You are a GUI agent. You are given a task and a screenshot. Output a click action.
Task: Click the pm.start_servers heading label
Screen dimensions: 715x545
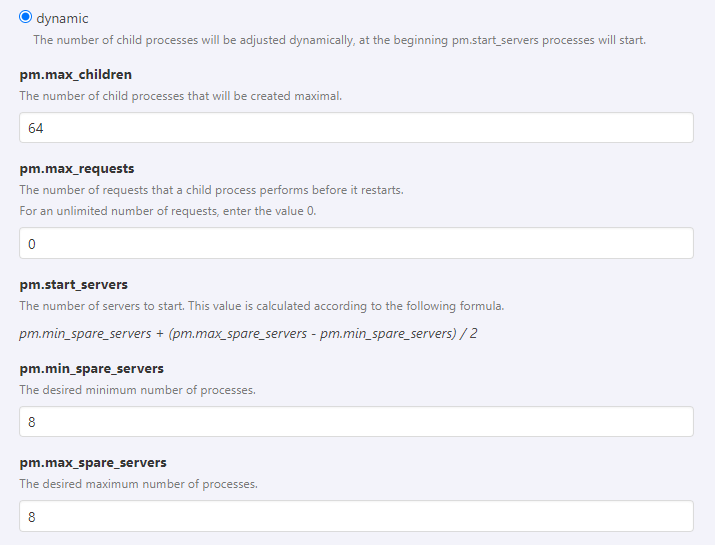(x=74, y=284)
